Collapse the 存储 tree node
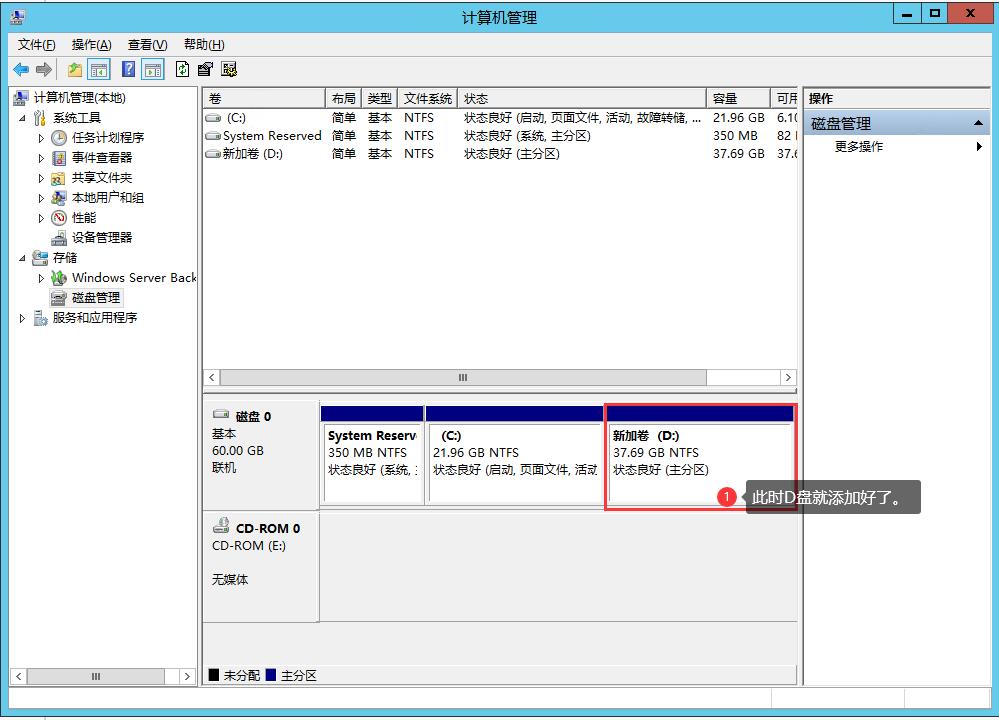 23,258
